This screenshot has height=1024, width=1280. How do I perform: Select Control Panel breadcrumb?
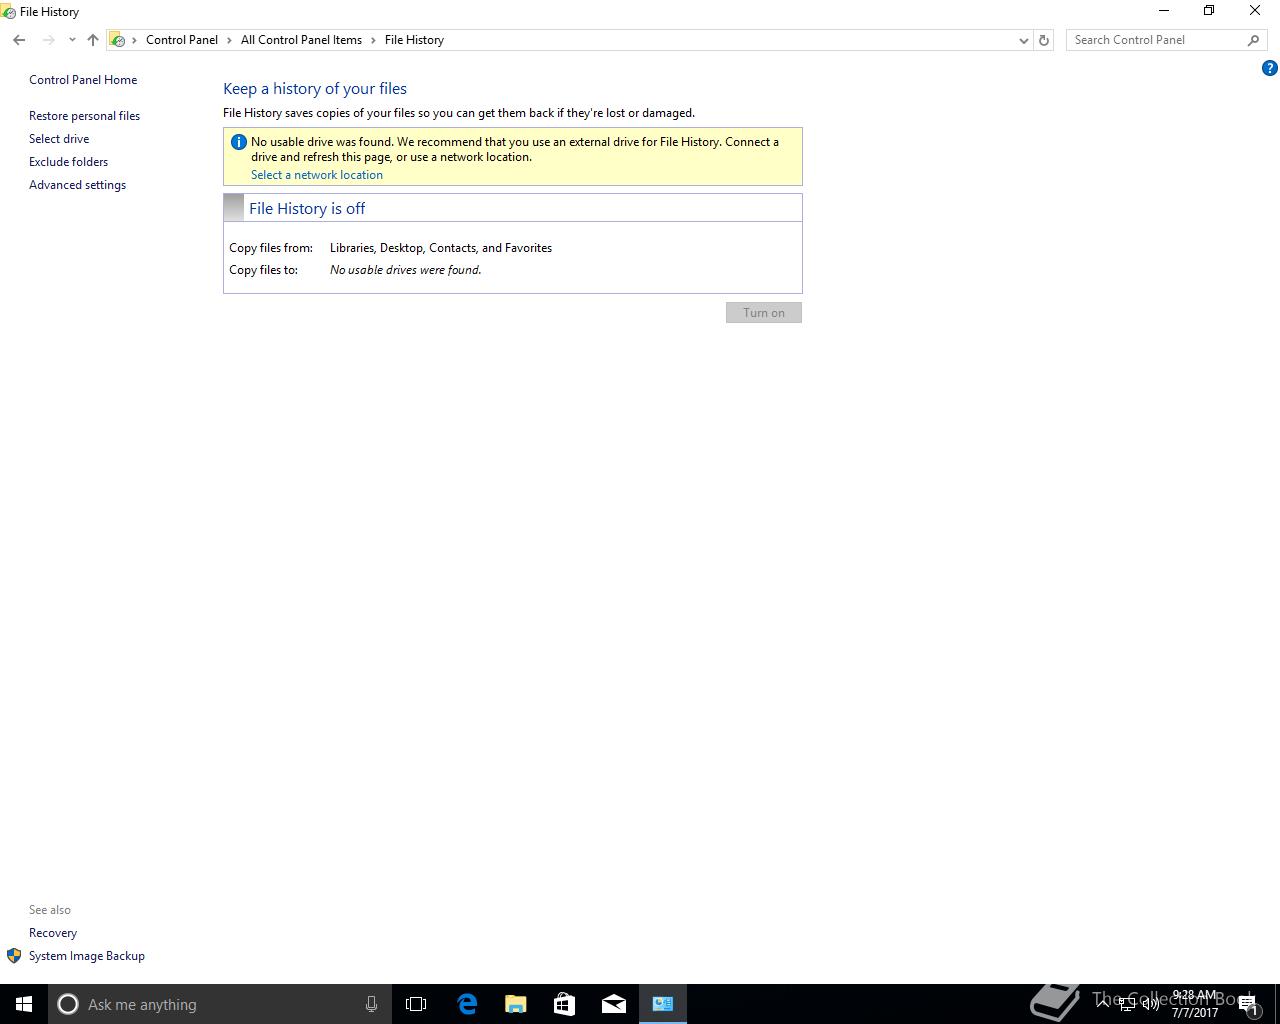(182, 40)
